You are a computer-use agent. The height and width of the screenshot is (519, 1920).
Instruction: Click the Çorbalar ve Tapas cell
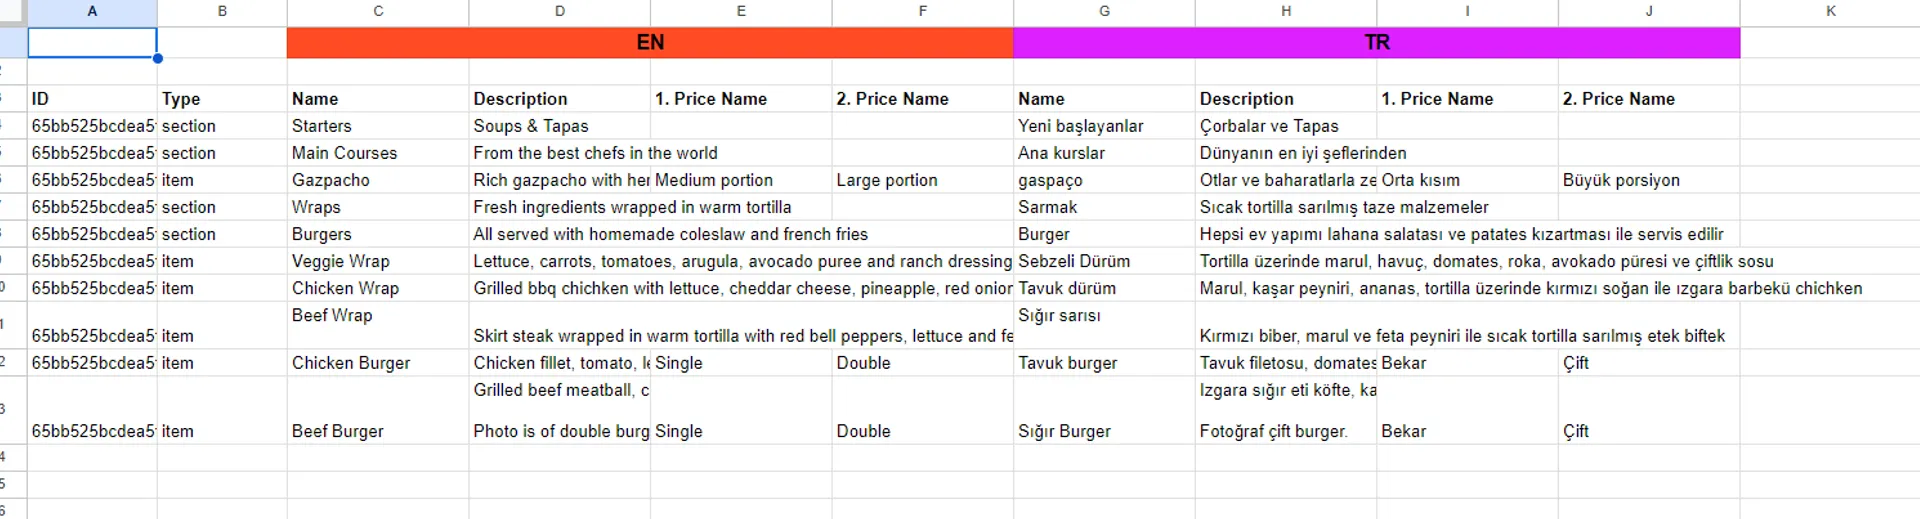tap(1286, 126)
